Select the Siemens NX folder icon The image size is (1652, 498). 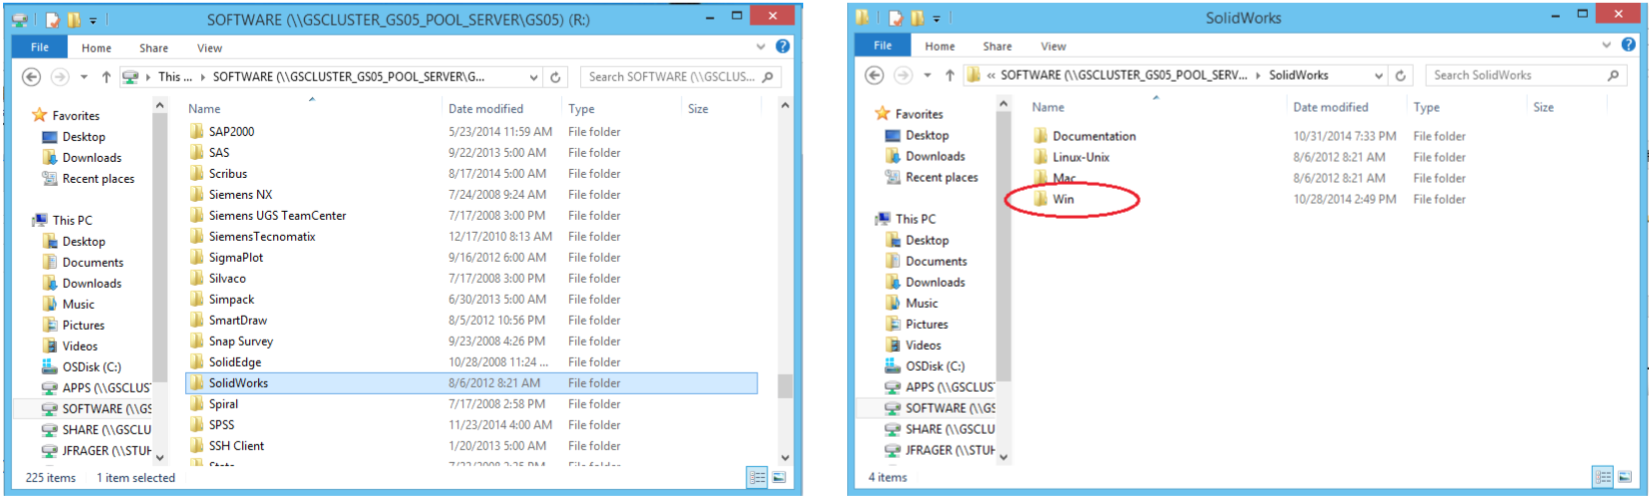click(x=197, y=195)
